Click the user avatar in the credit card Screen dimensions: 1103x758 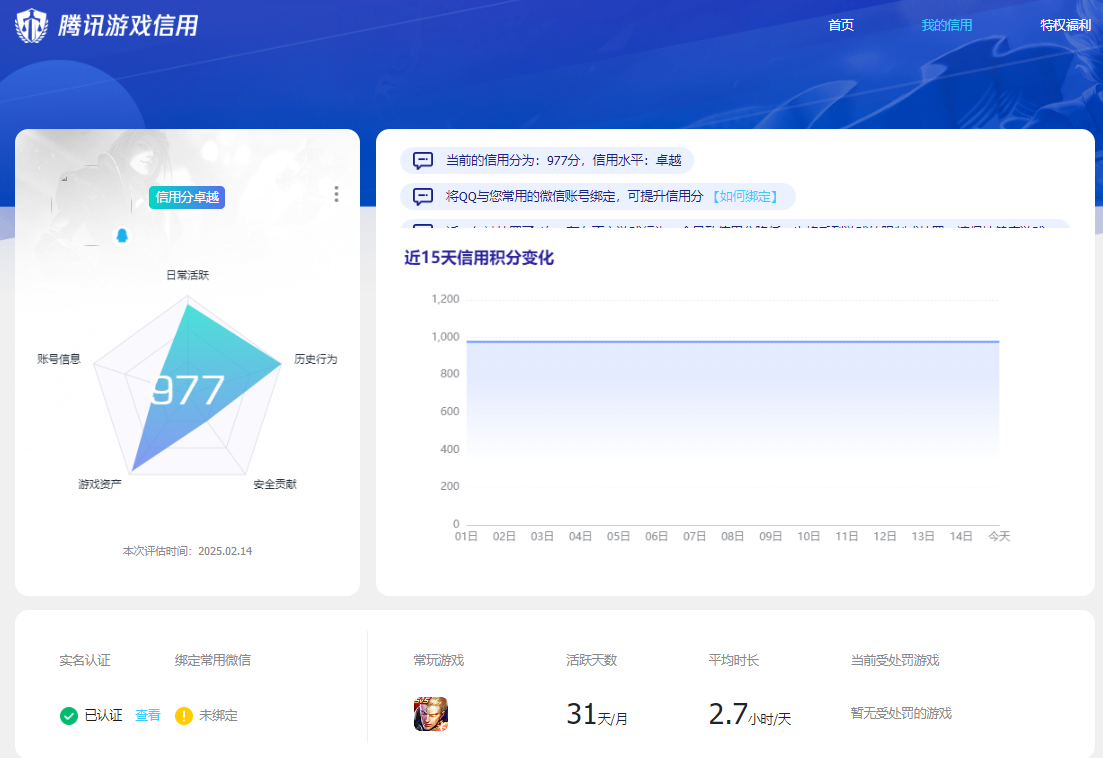pyautogui.click(x=91, y=205)
